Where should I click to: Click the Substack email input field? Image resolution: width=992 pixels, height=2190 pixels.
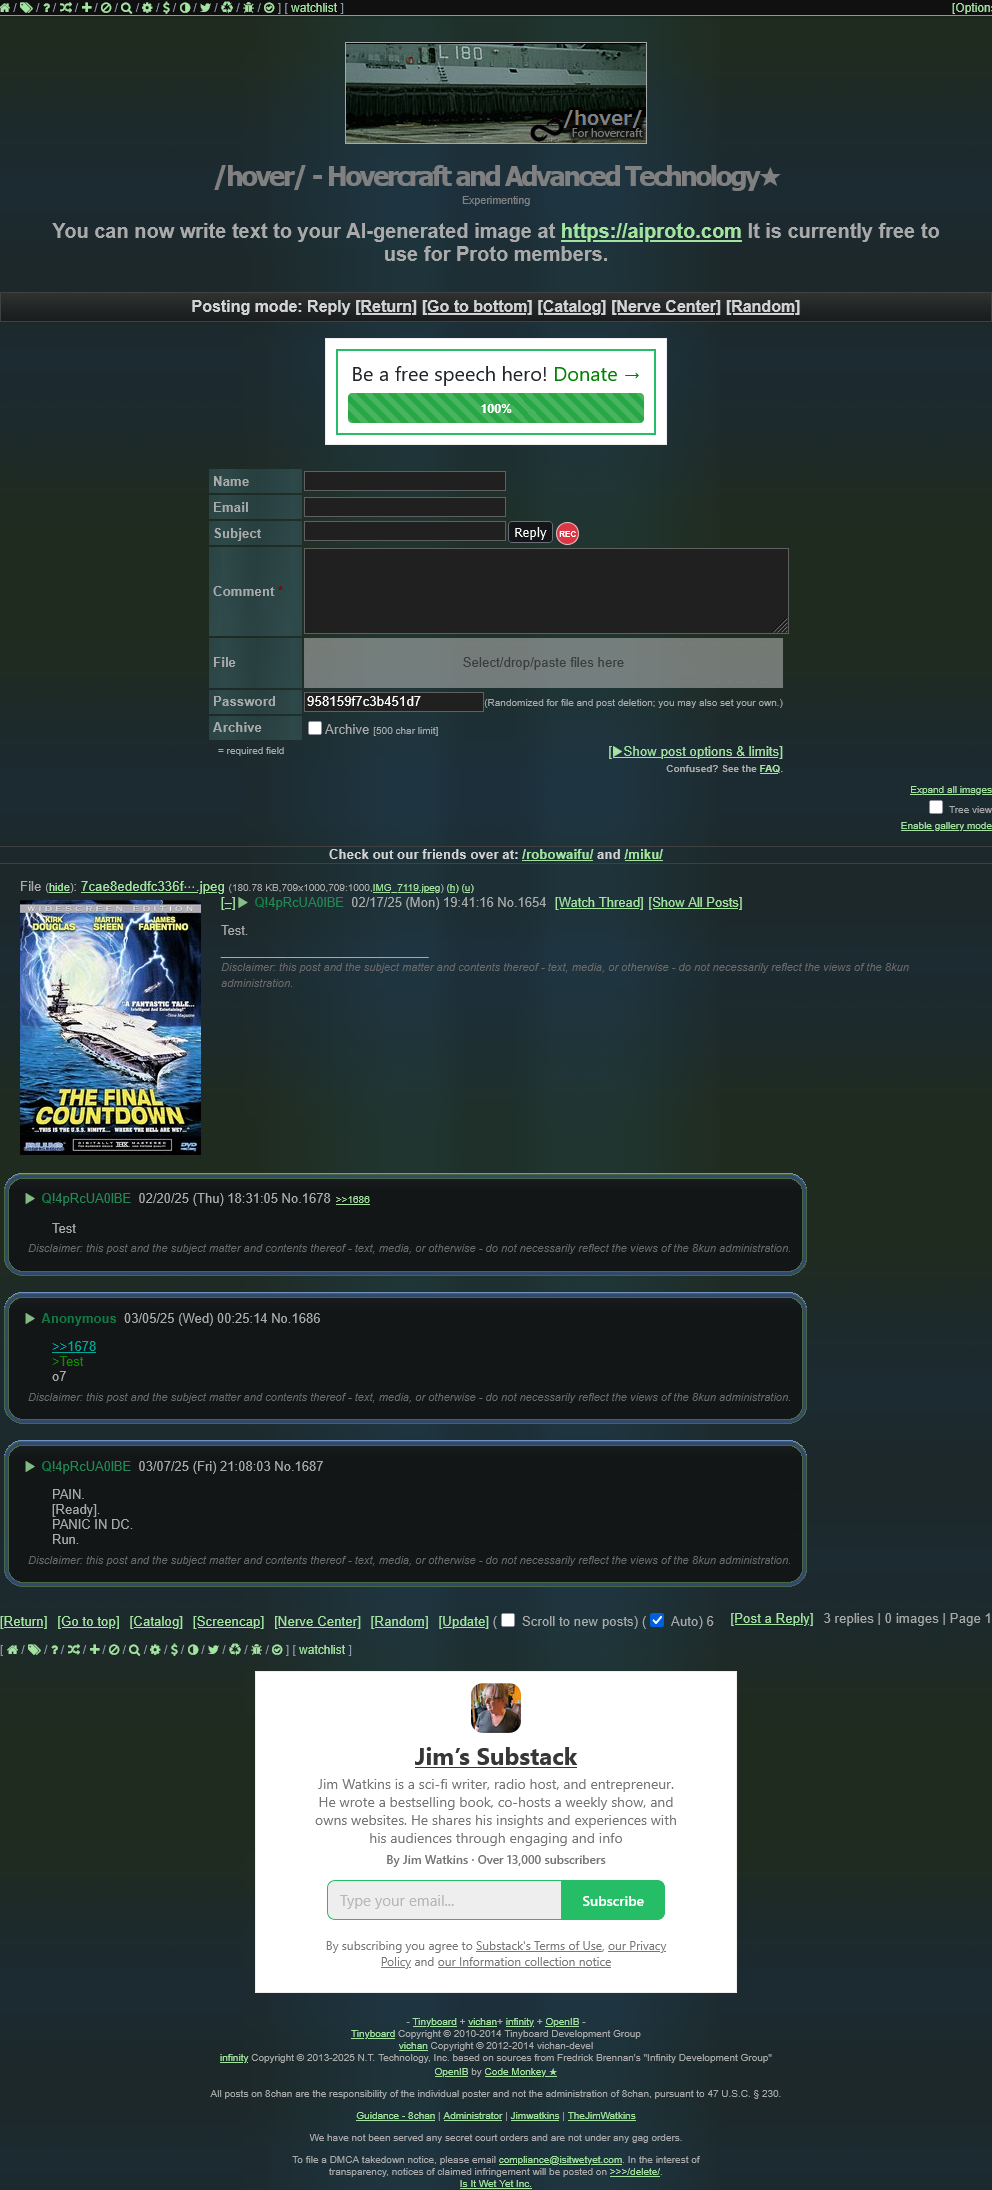coord(444,1900)
